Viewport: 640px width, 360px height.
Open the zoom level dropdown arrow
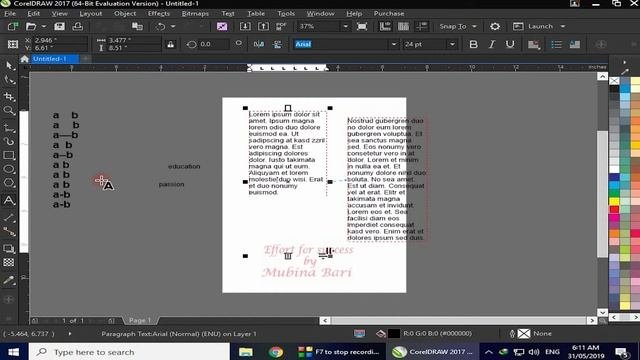[345, 27]
